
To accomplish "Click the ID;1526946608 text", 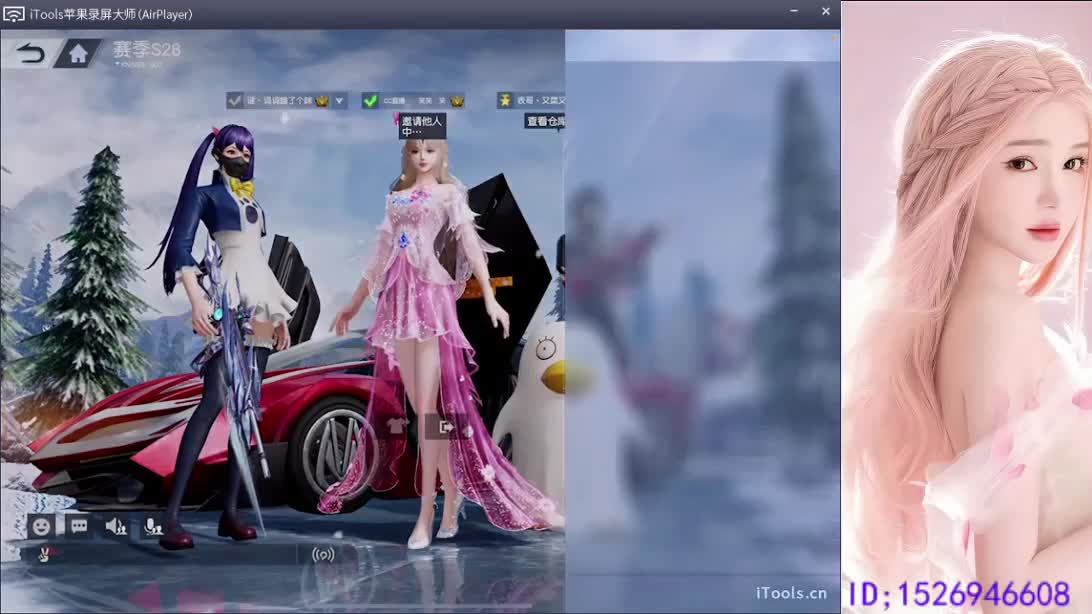I will [x=959, y=595].
